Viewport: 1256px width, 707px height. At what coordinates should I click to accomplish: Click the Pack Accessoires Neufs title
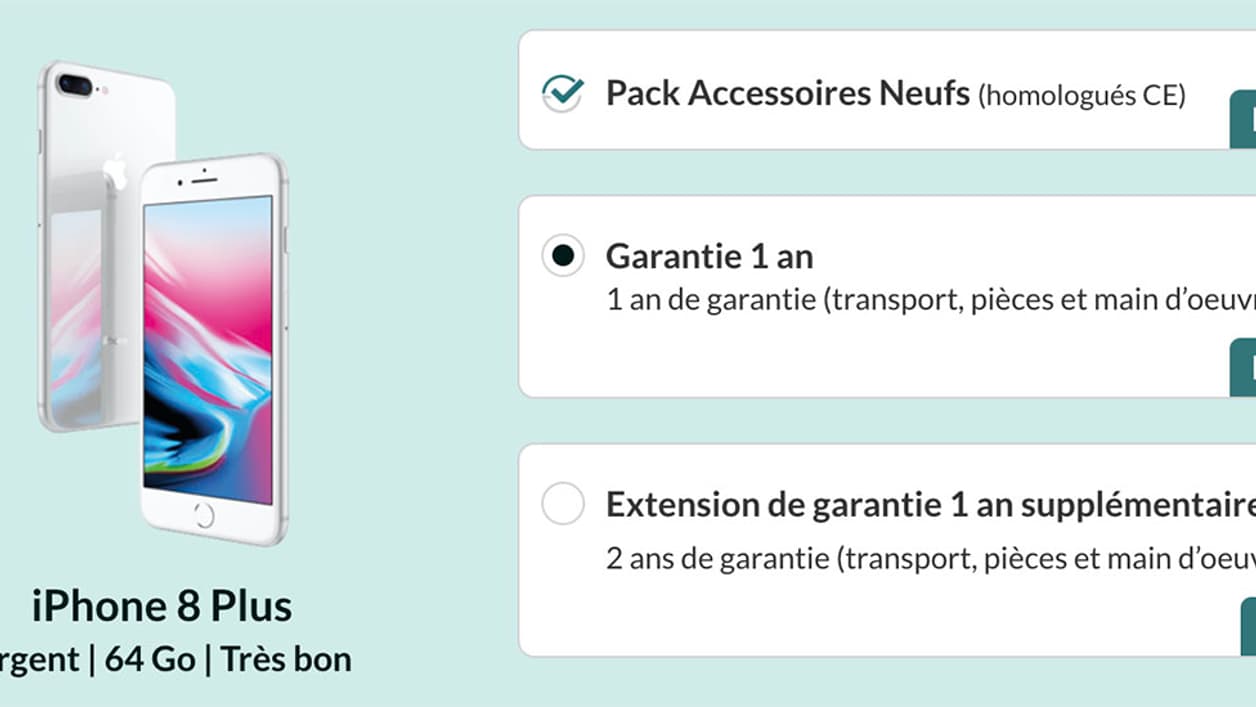point(788,93)
